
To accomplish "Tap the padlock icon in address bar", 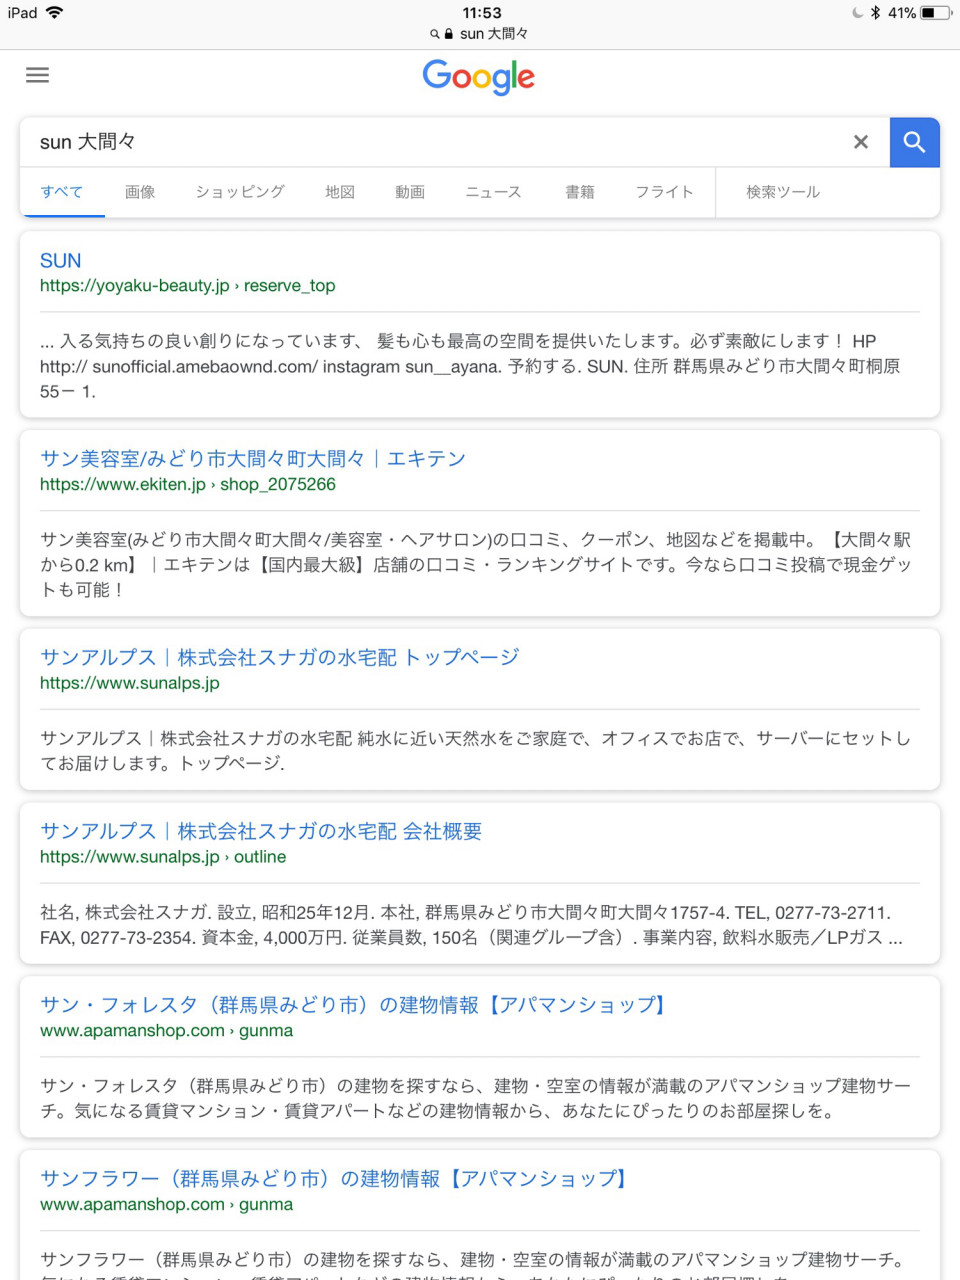I will 448,34.
